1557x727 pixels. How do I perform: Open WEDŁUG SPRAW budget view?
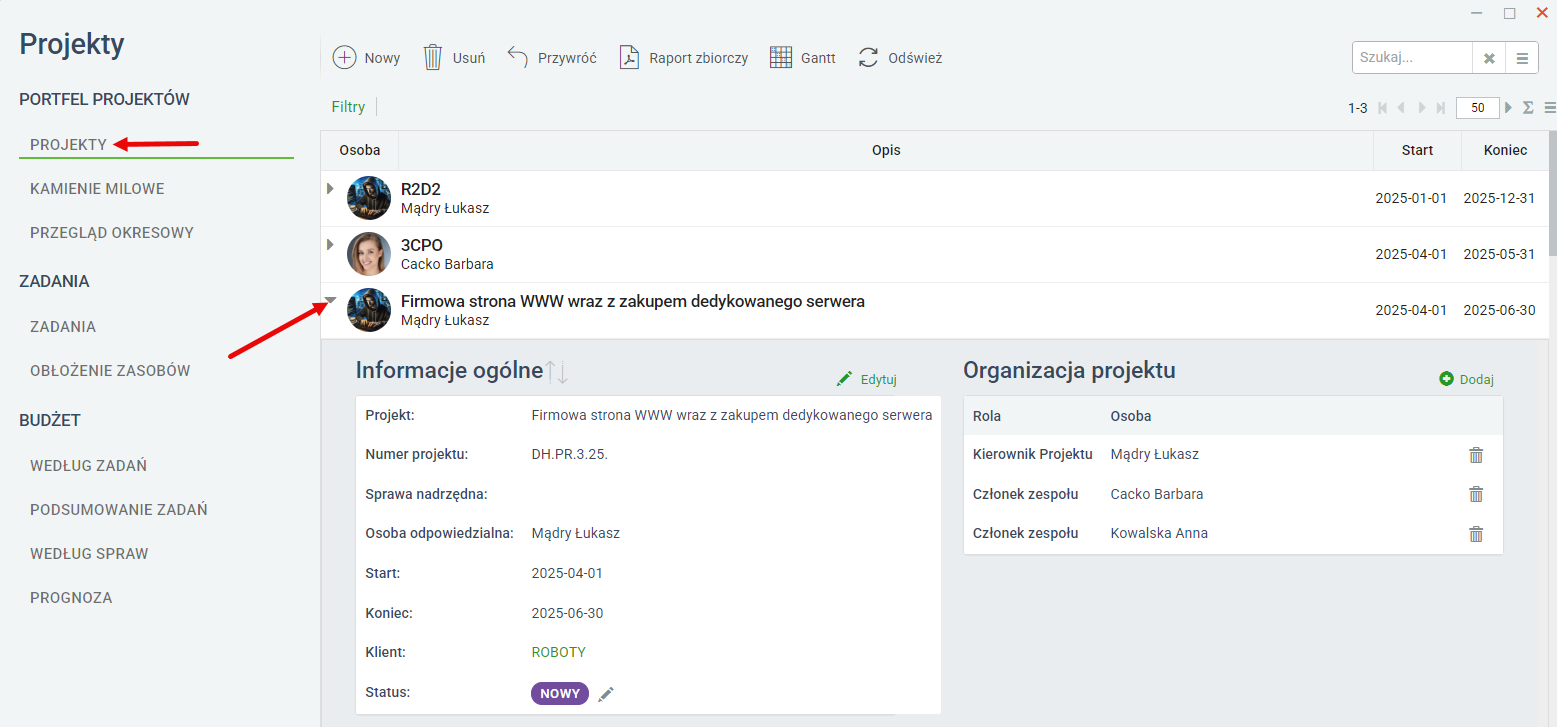pos(89,554)
